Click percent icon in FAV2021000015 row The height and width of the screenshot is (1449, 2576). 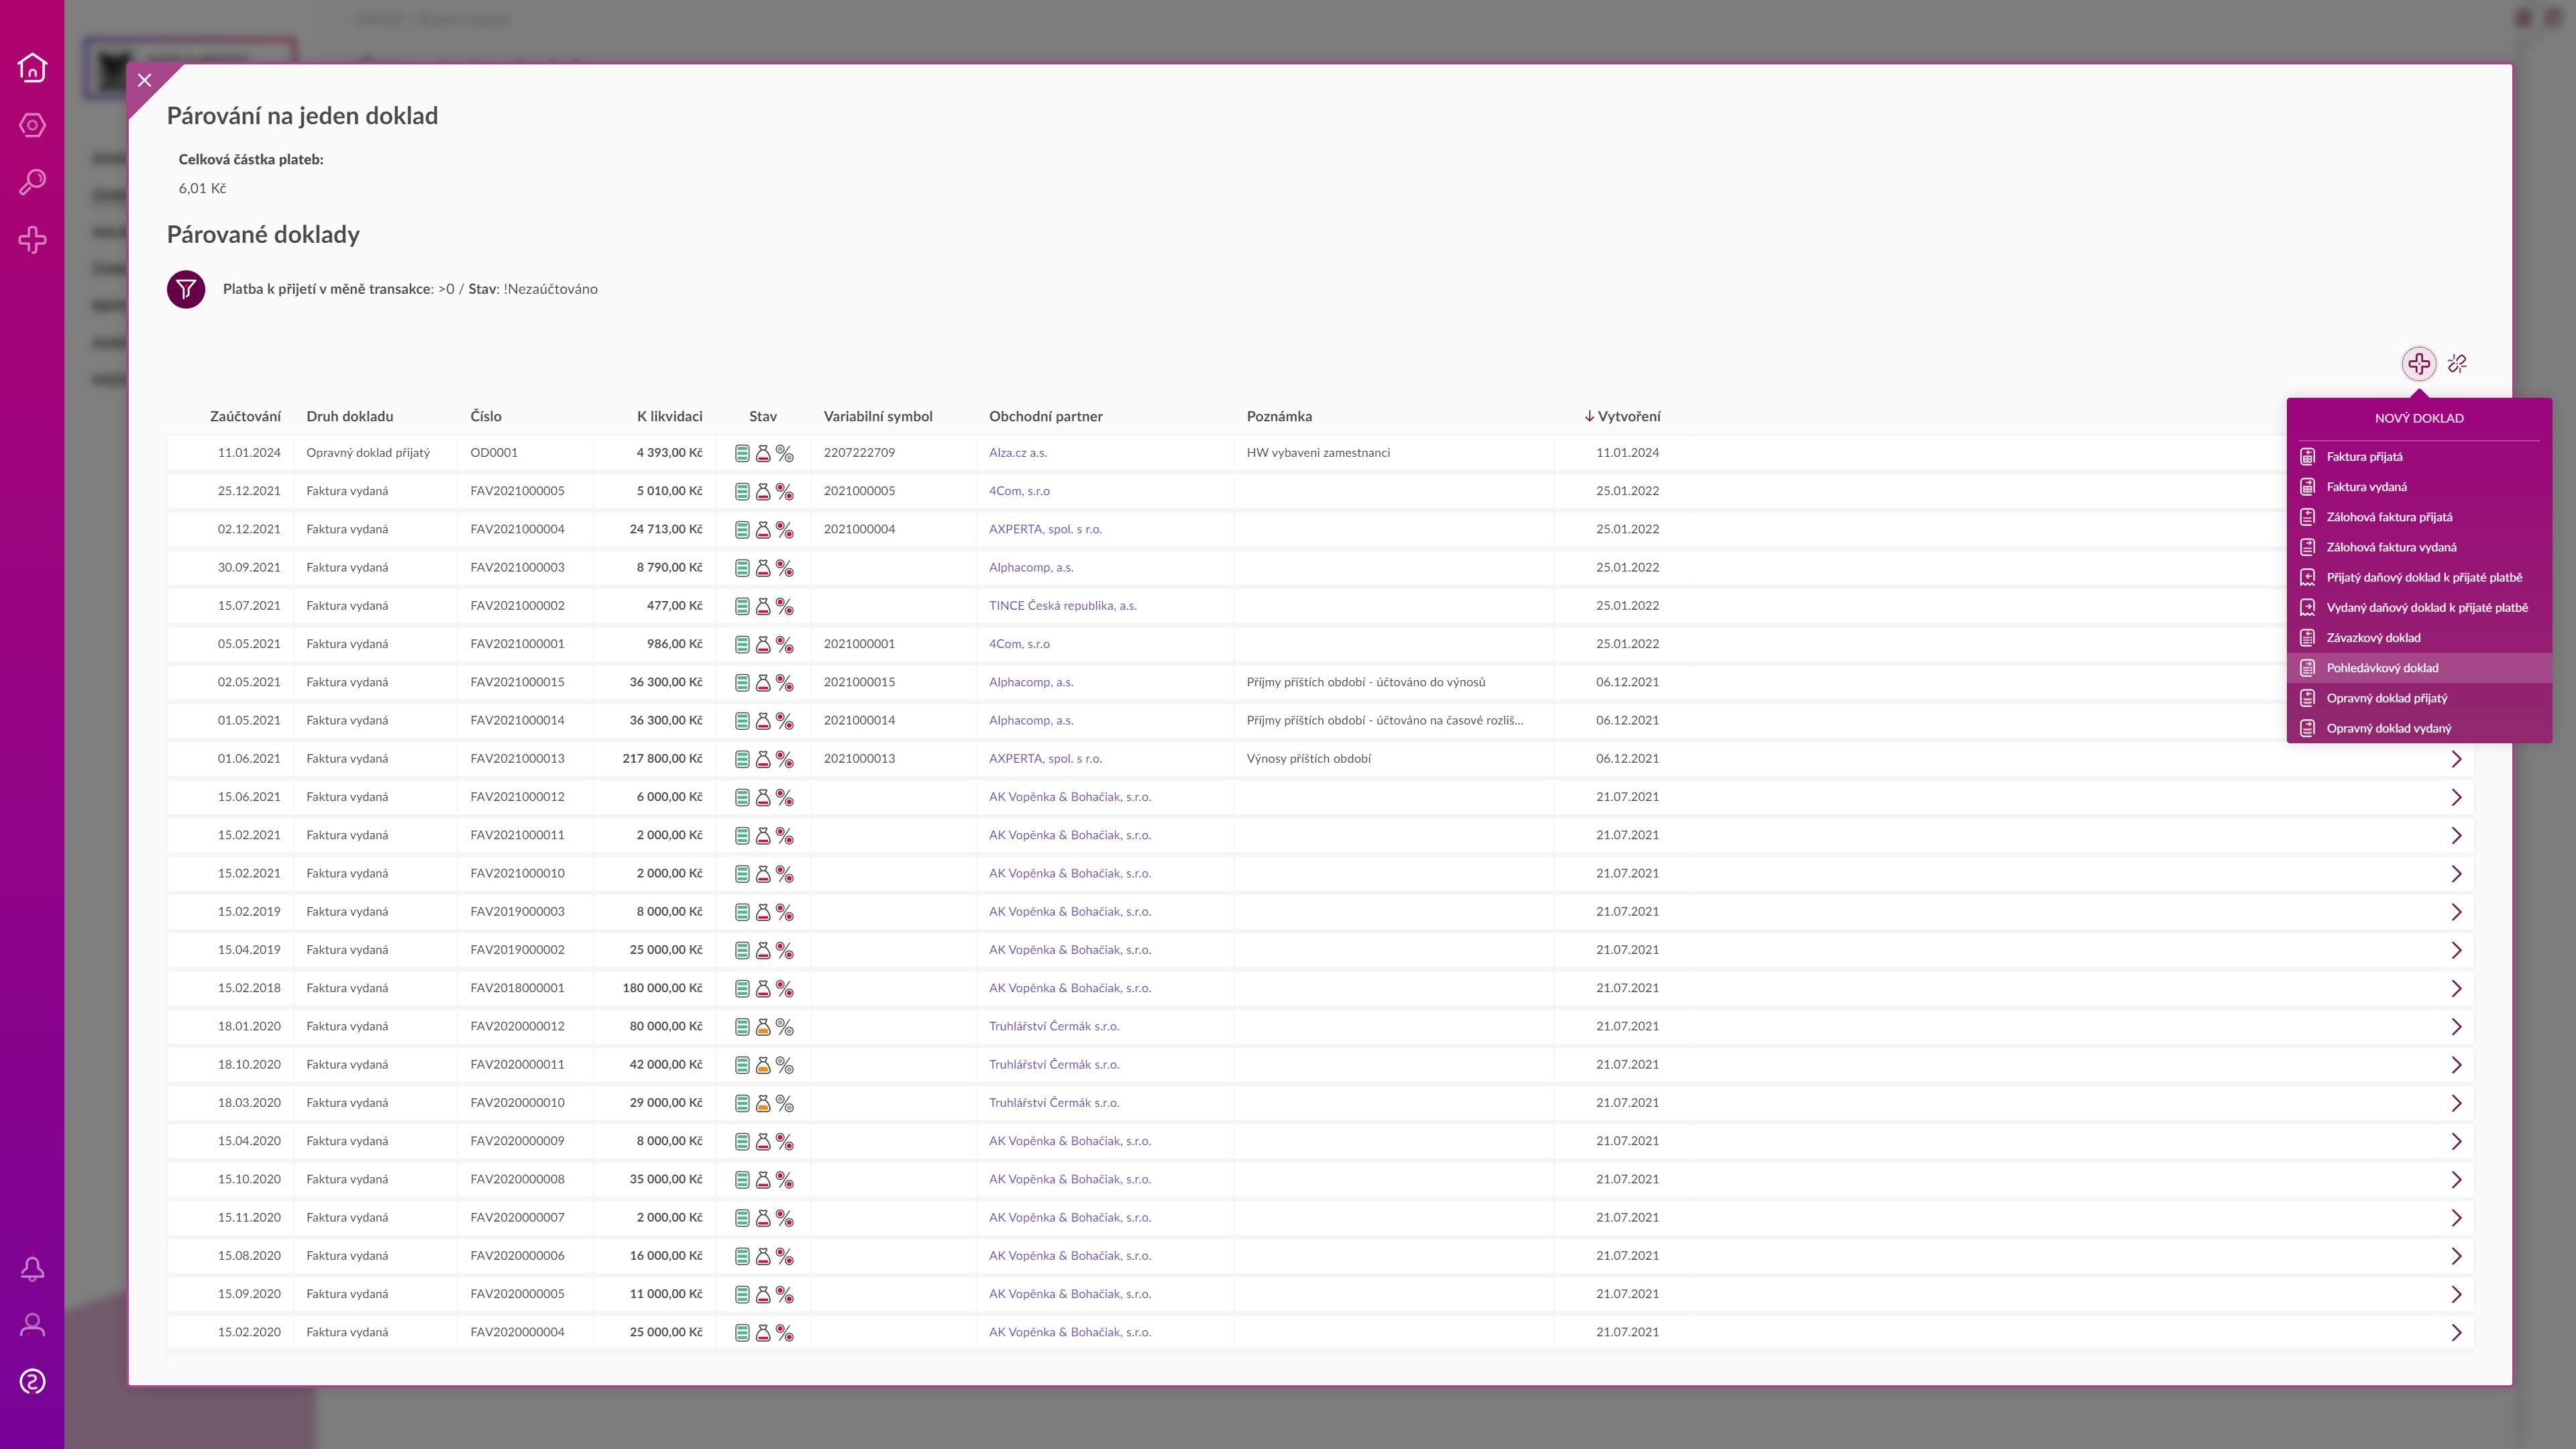point(785,683)
